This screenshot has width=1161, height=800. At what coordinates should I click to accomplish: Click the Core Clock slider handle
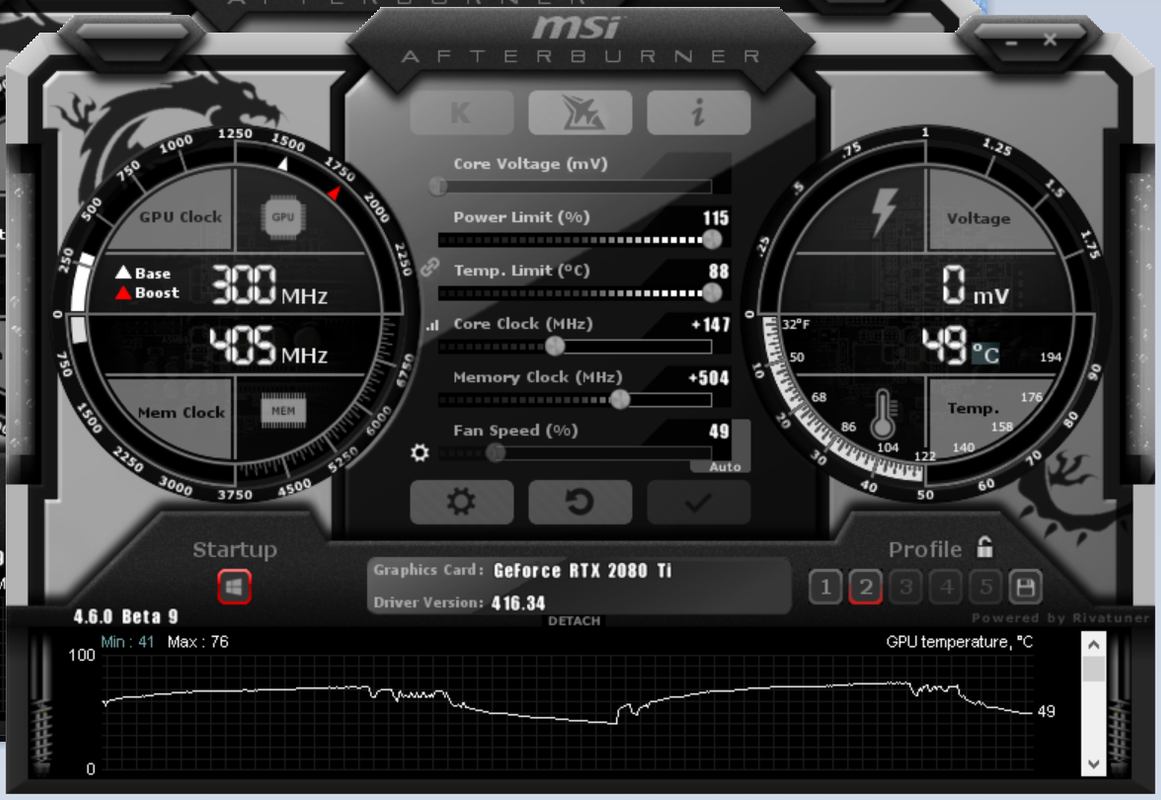point(555,346)
